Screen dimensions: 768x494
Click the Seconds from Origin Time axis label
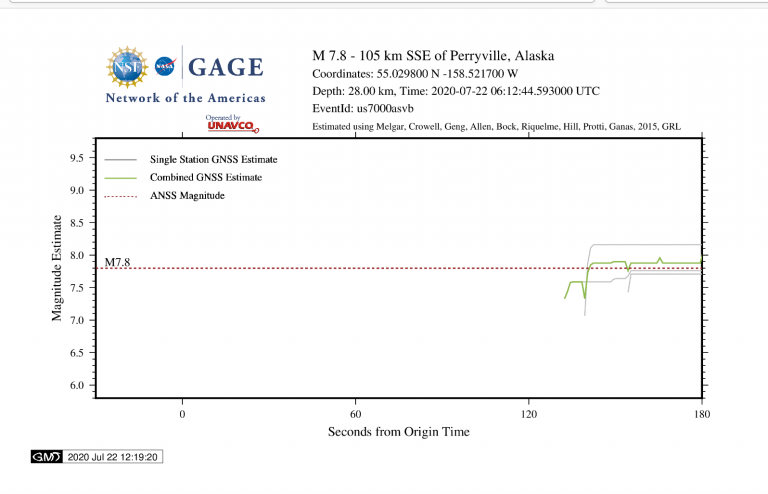(398, 432)
